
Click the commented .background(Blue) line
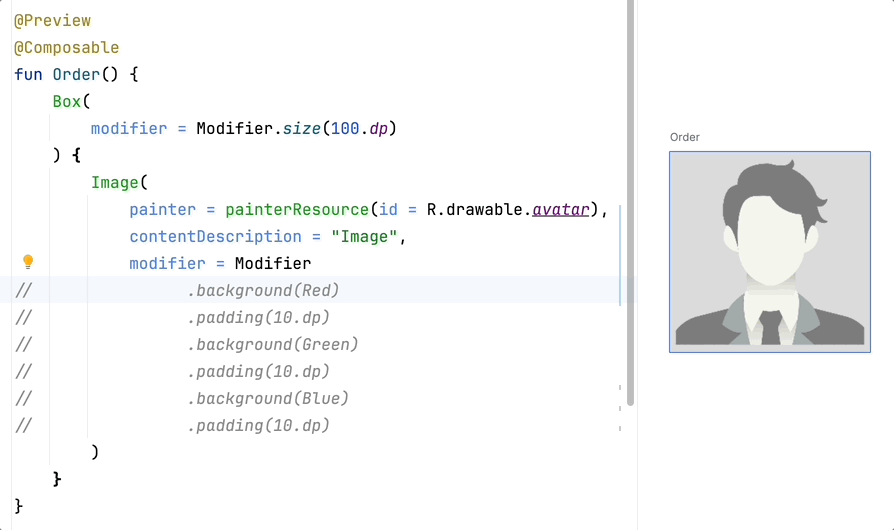[267, 398]
